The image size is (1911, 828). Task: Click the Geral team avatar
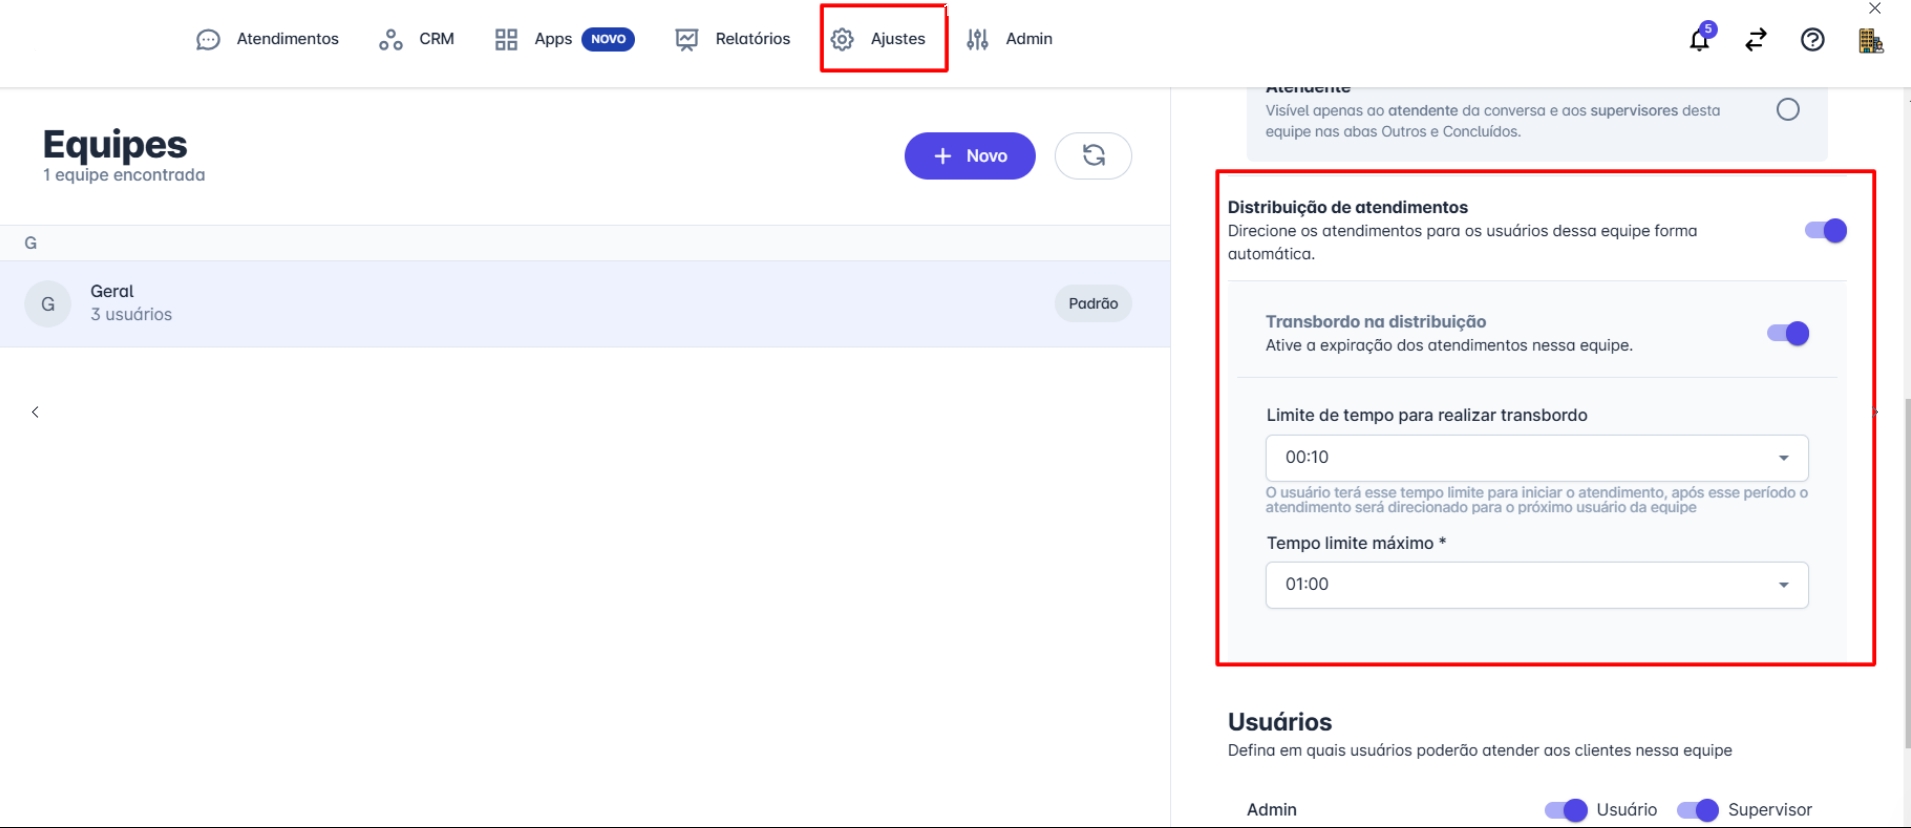pos(48,304)
